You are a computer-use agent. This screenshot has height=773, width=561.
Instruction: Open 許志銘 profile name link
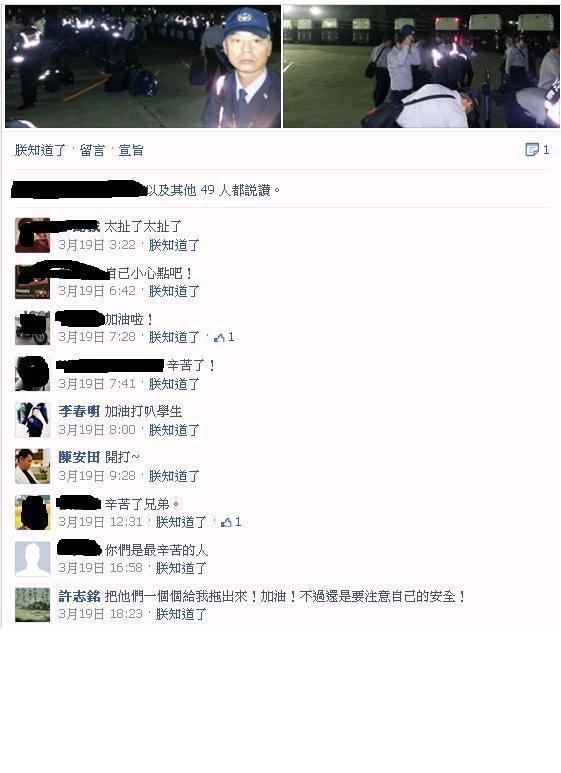click(79, 596)
